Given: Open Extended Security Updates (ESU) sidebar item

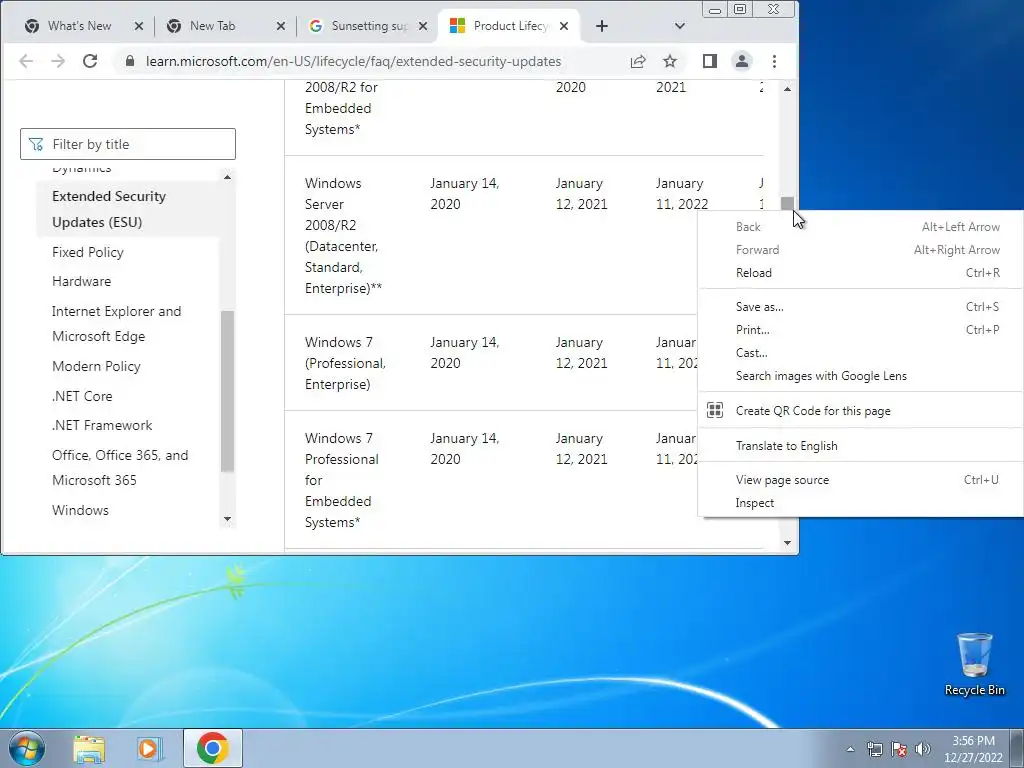Looking at the screenshot, I should coord(127,209).
